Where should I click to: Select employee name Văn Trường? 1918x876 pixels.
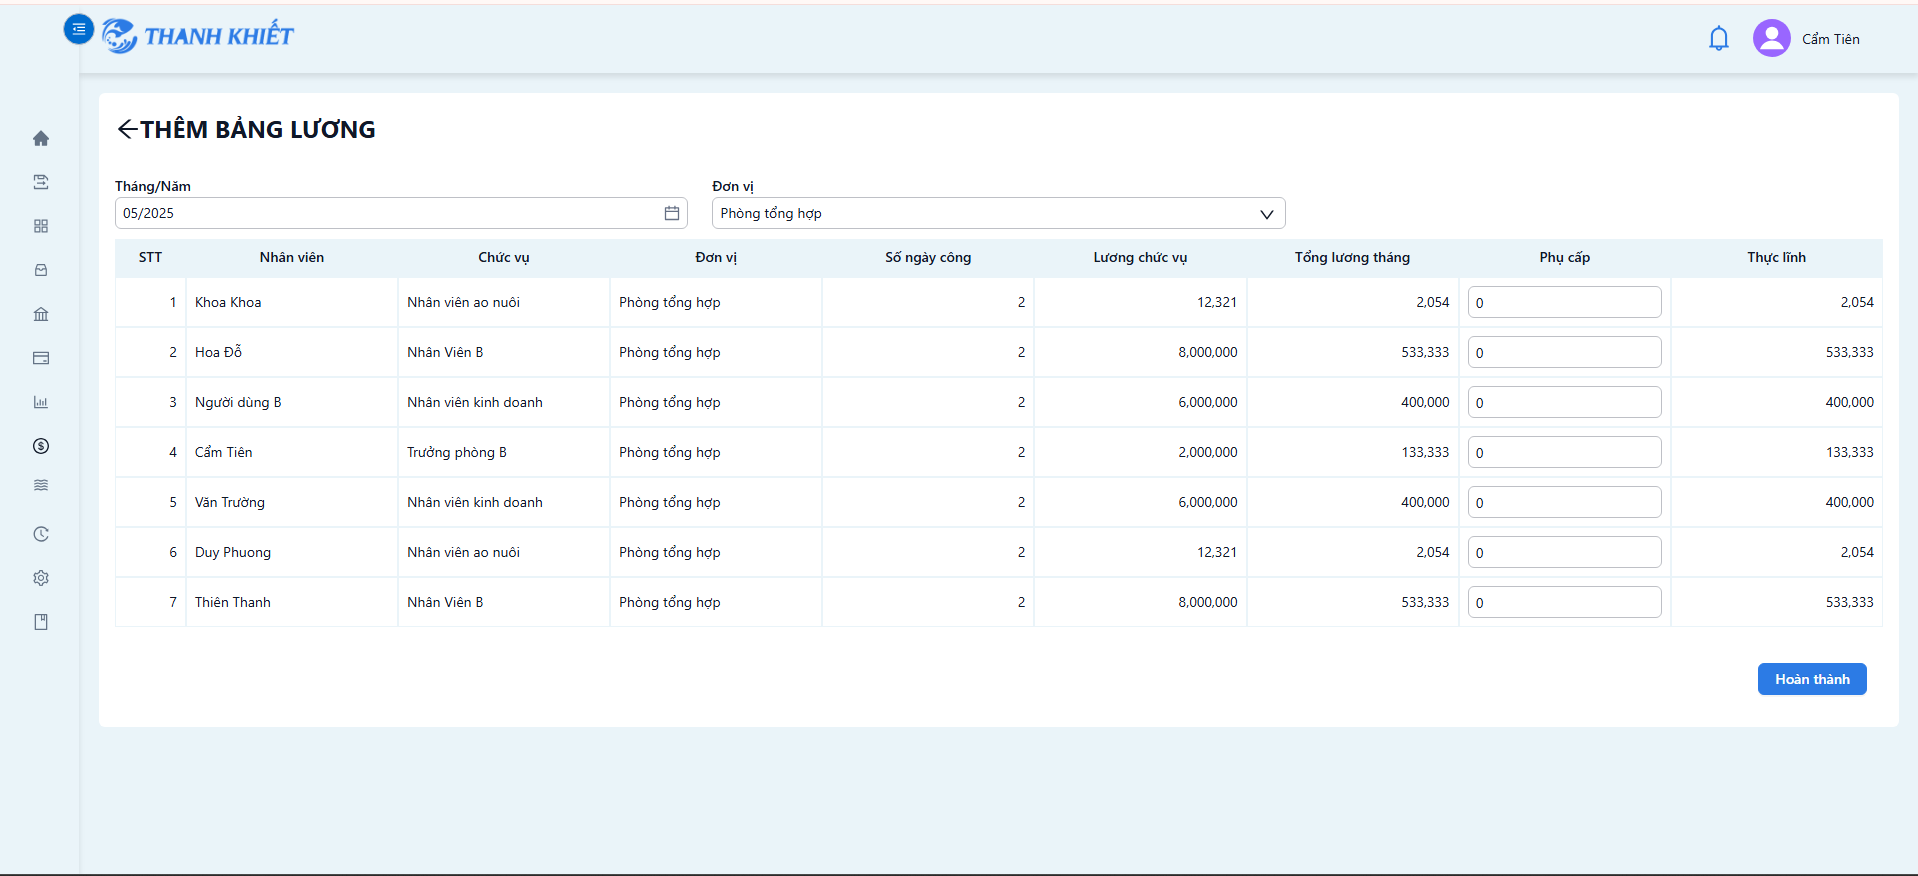(229, 502)
